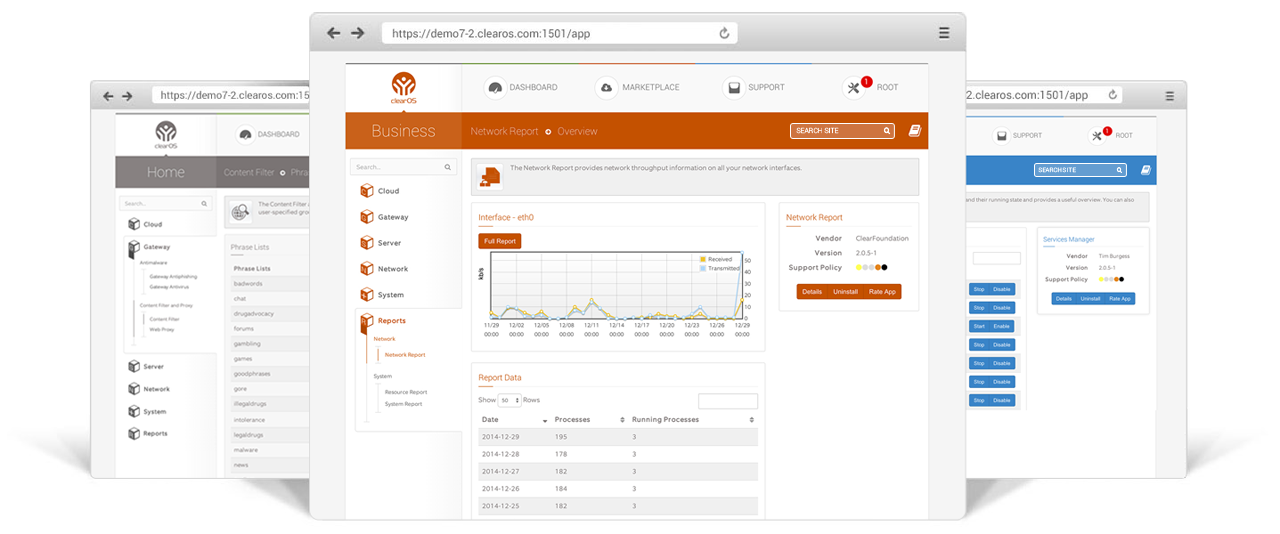Open the Marketplace cloud icon

click(x=606, y=88)
